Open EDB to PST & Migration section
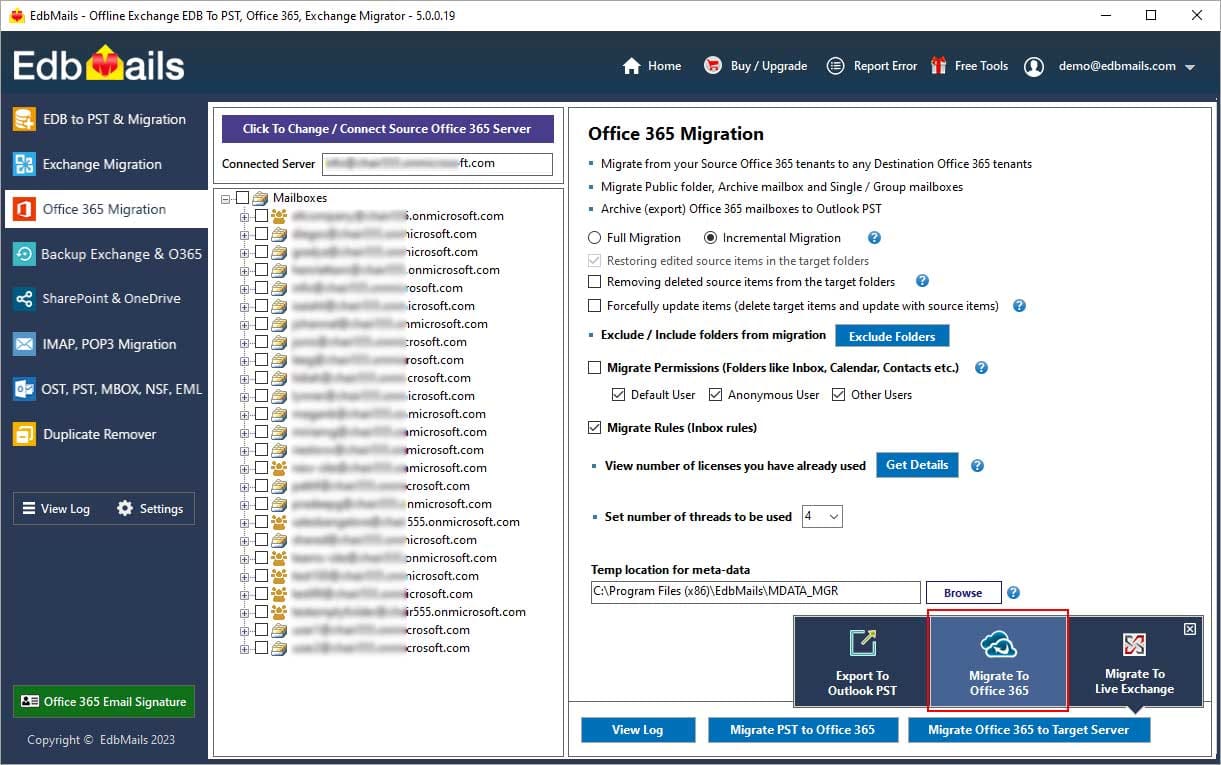The height and width of the screenshot is (765, 1221). pyautogui.click(x=104, y=119)
